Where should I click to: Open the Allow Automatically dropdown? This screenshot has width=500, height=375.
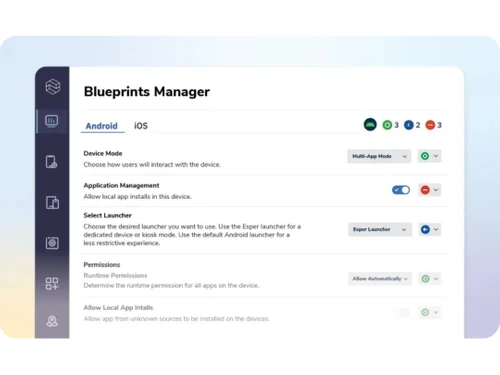pos(380,279)
